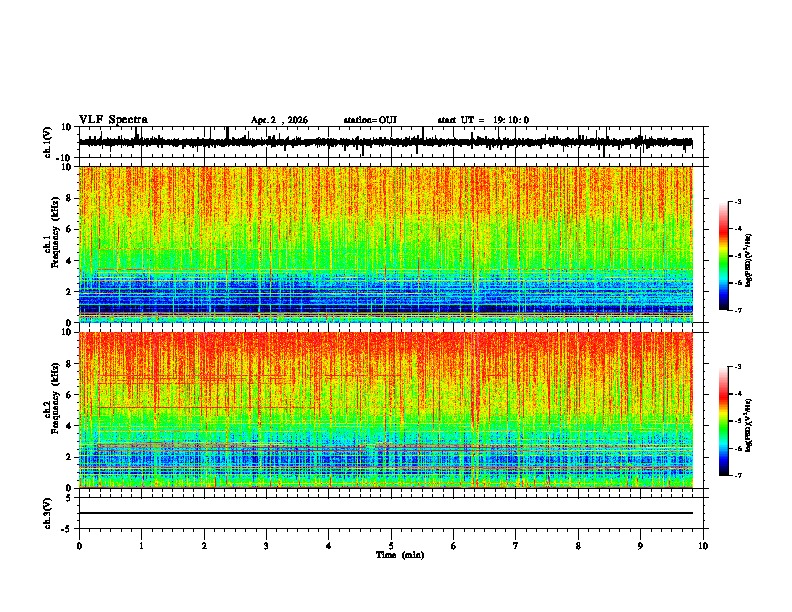Click the ch.2 color bar log(PSD) units label
This screenshot has width=792, height=612.
(749, 425)
